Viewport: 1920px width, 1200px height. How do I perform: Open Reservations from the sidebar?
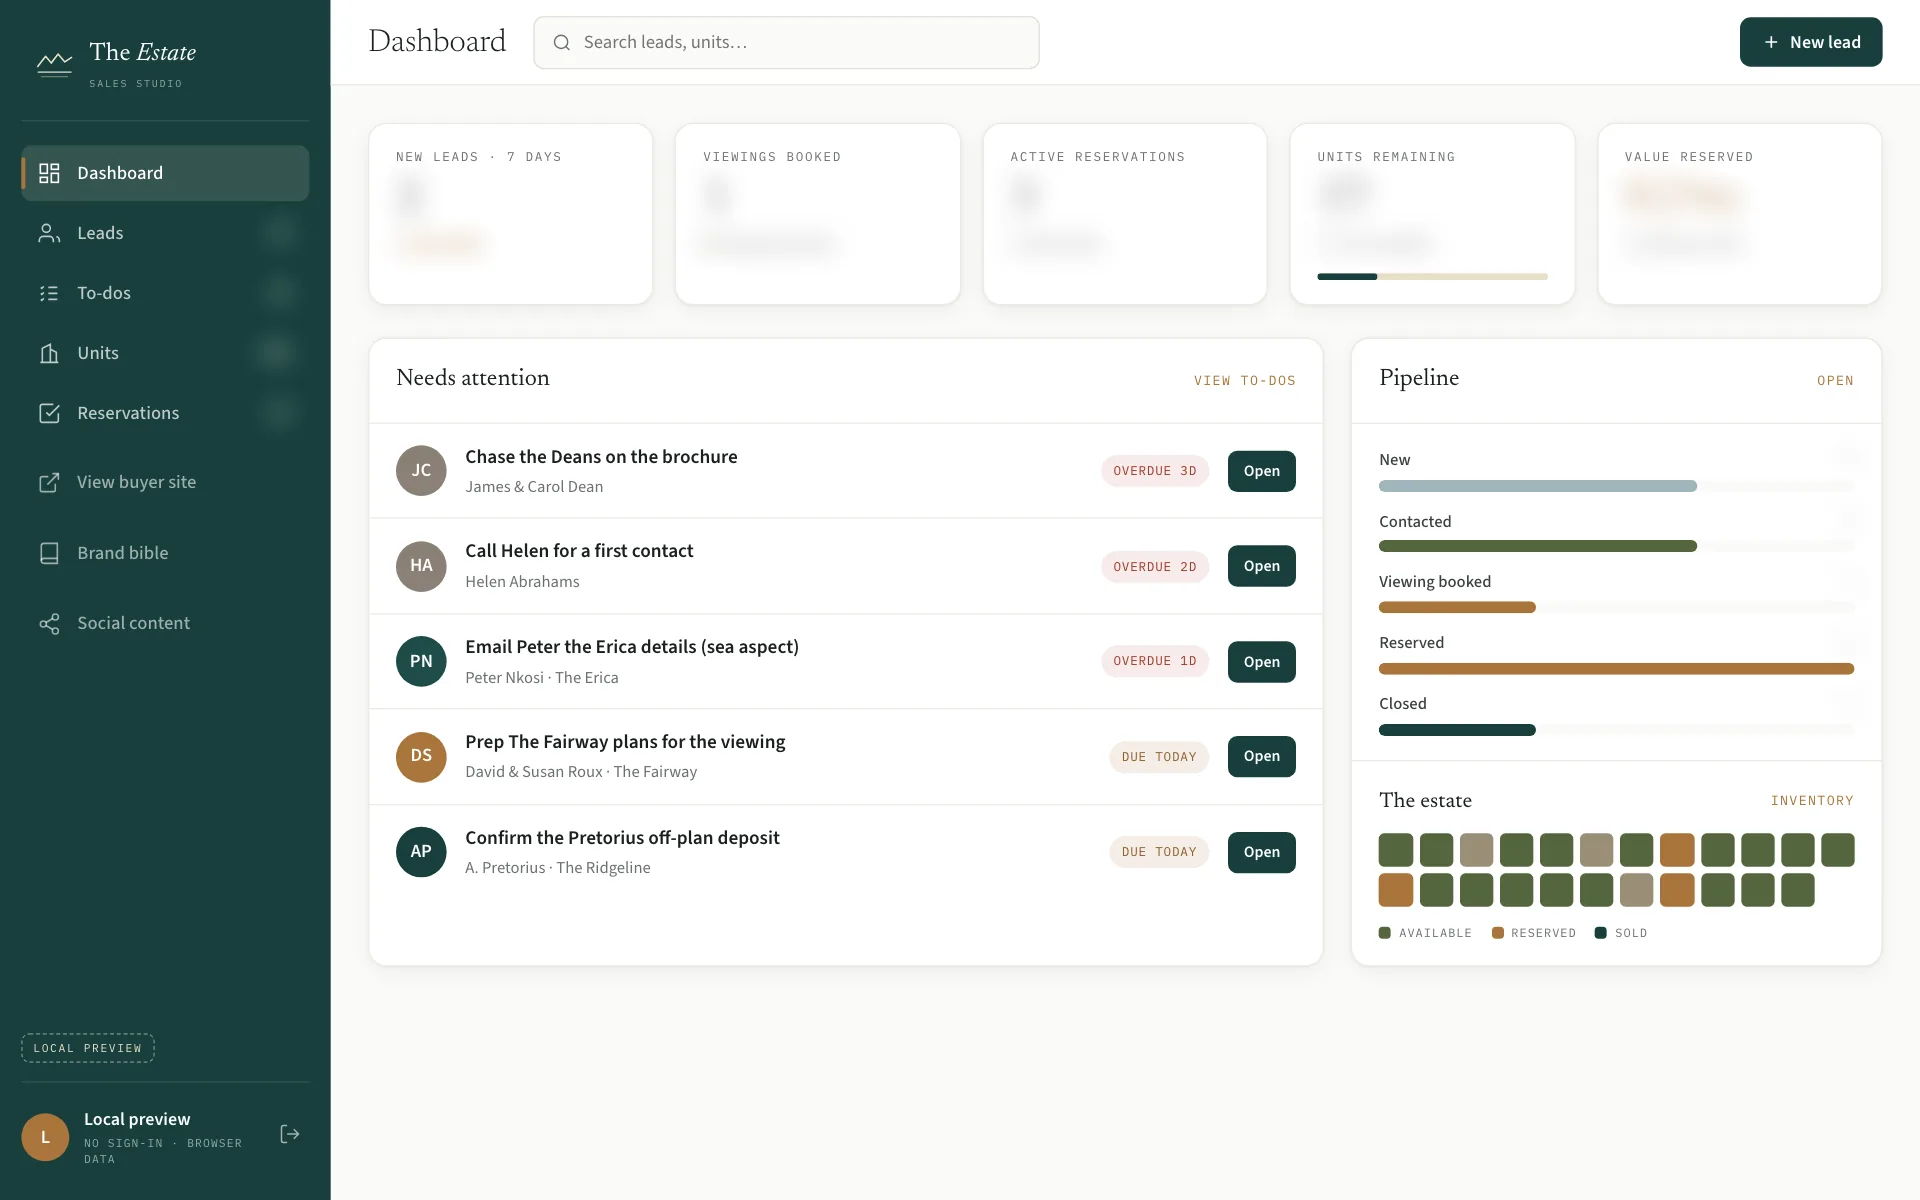click(165, 413)
